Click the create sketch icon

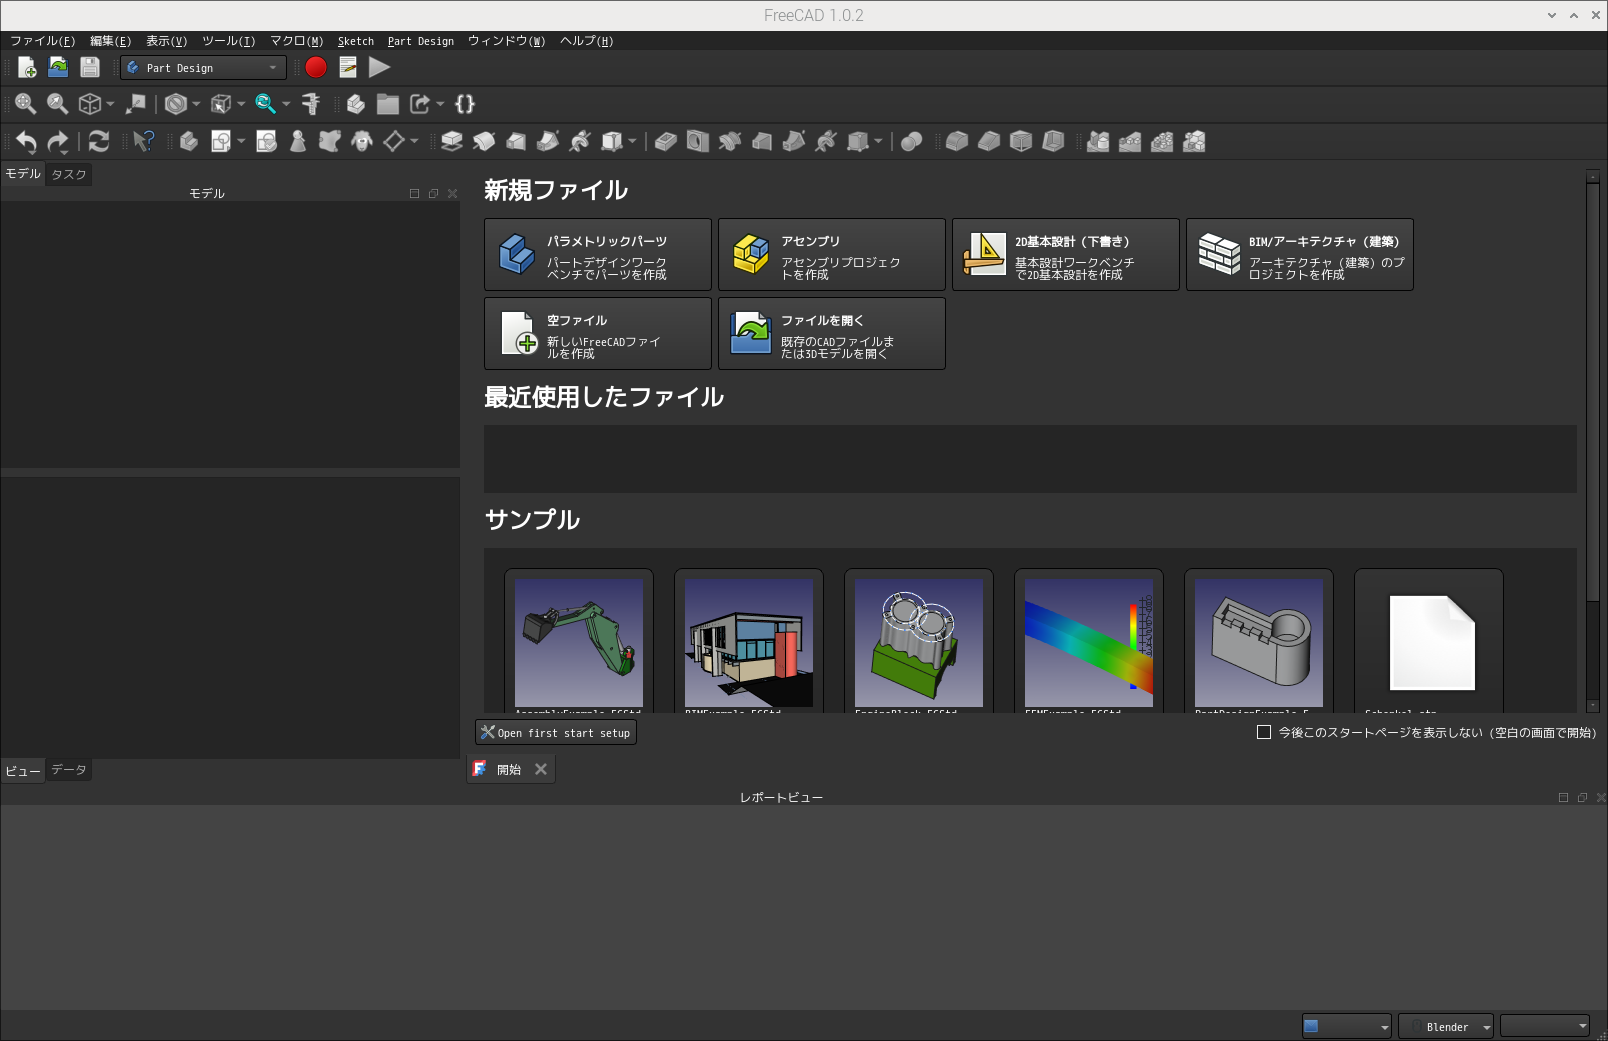pos(221,142)
